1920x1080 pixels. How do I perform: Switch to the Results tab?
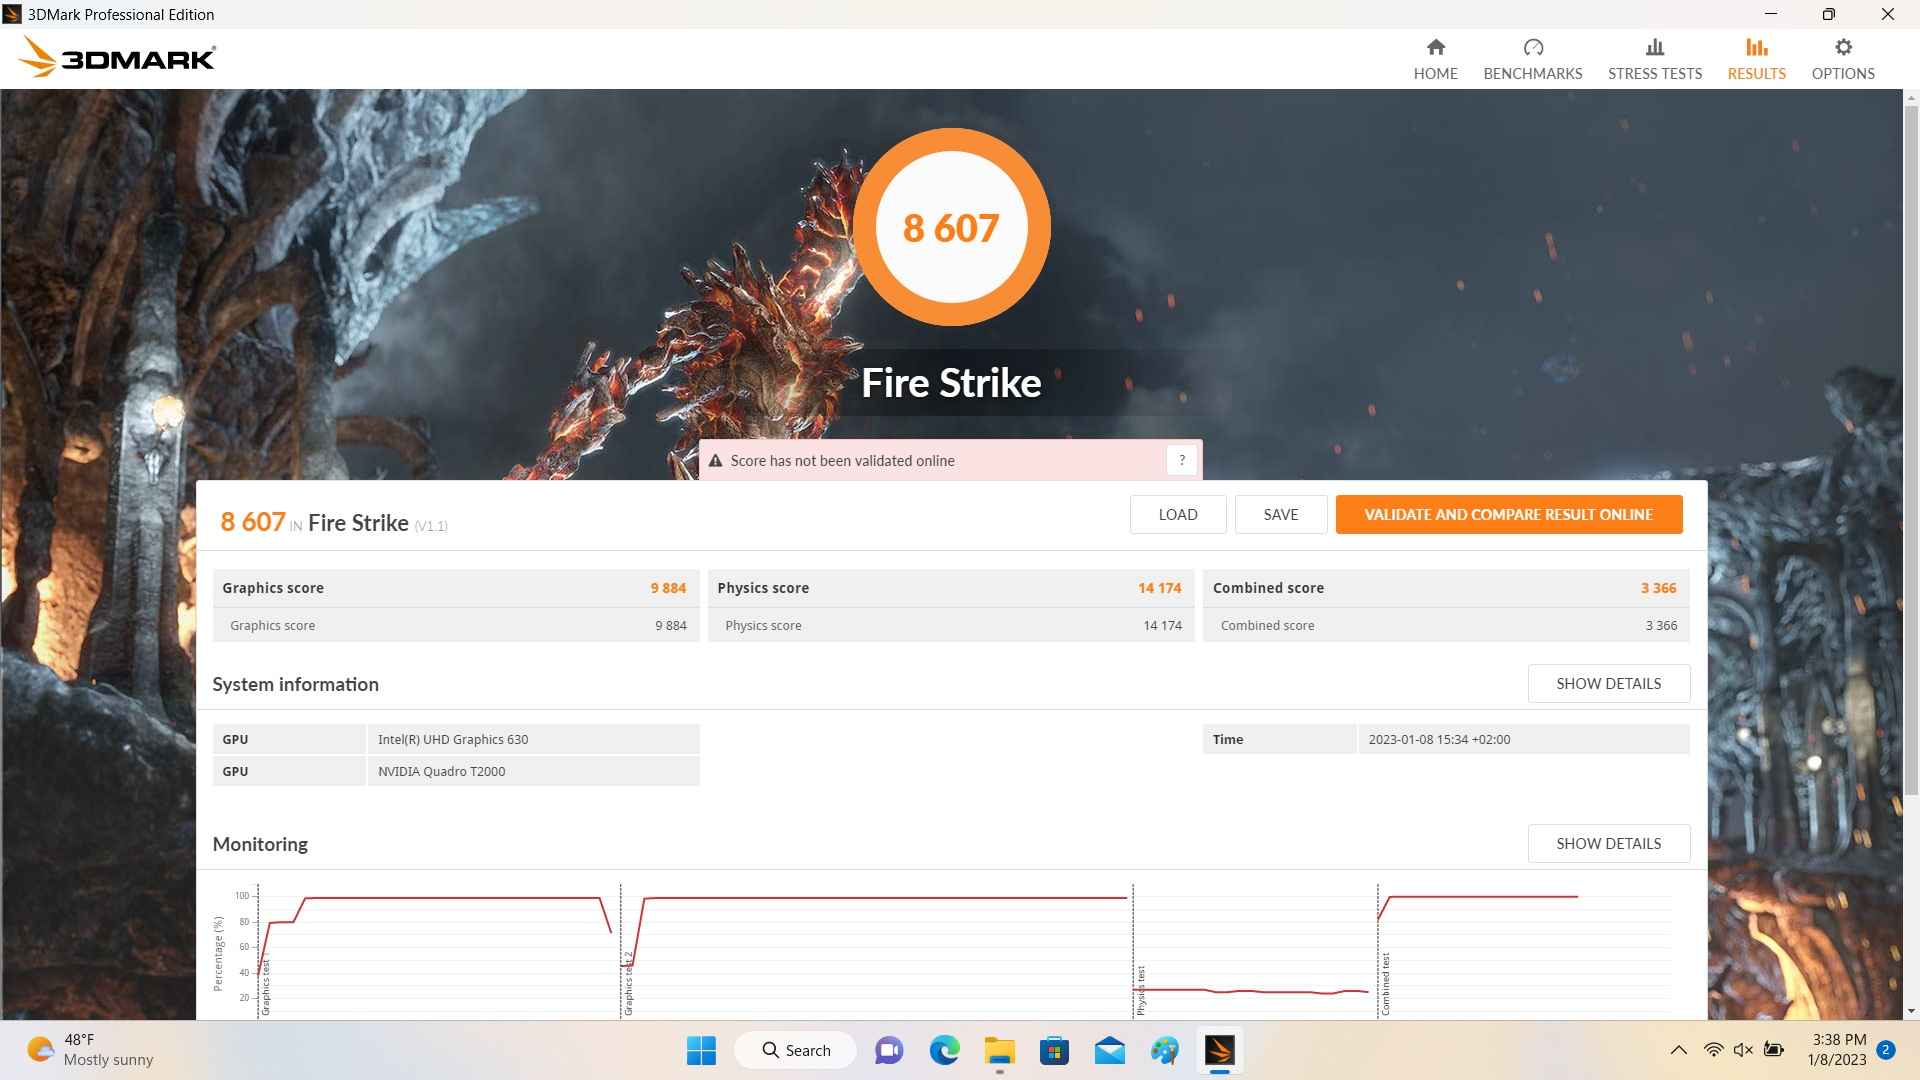click(1756, 59)
